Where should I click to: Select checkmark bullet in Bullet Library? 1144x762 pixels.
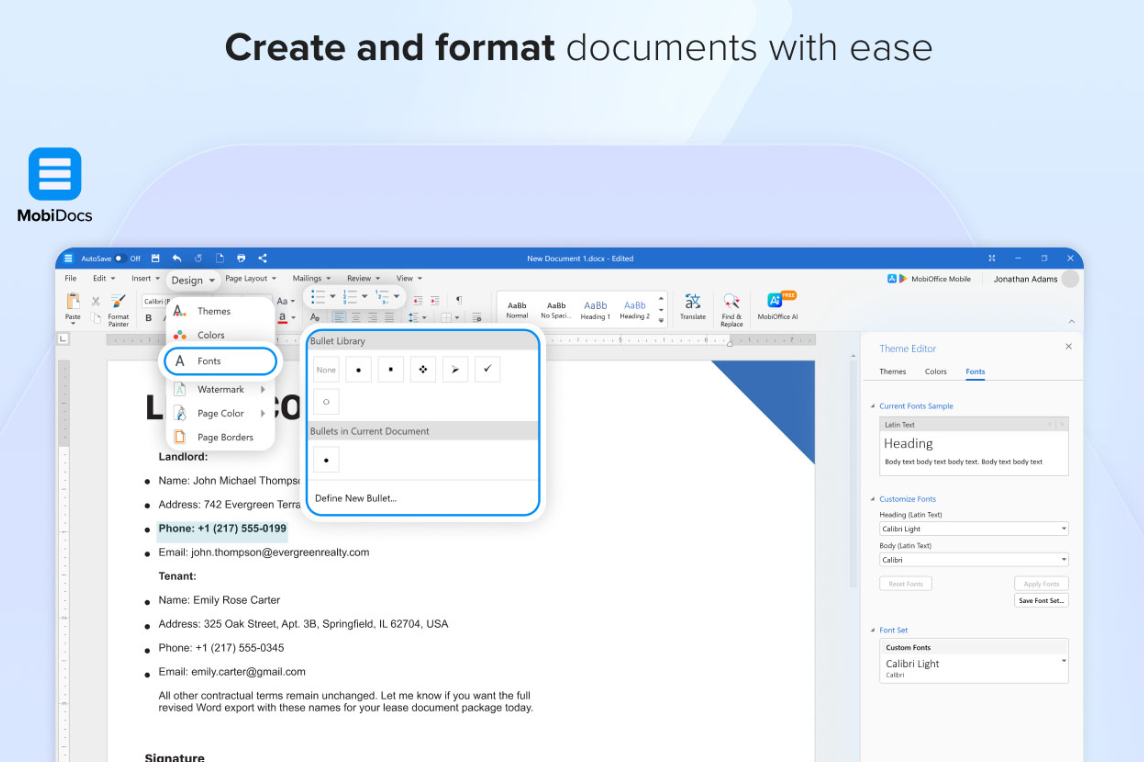[487, 369]
